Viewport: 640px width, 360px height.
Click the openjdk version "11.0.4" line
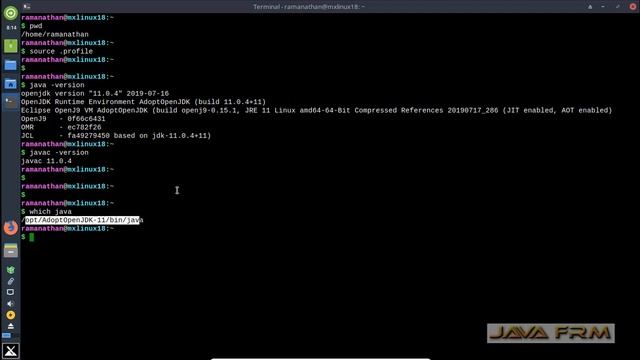[x=95, y=93]
